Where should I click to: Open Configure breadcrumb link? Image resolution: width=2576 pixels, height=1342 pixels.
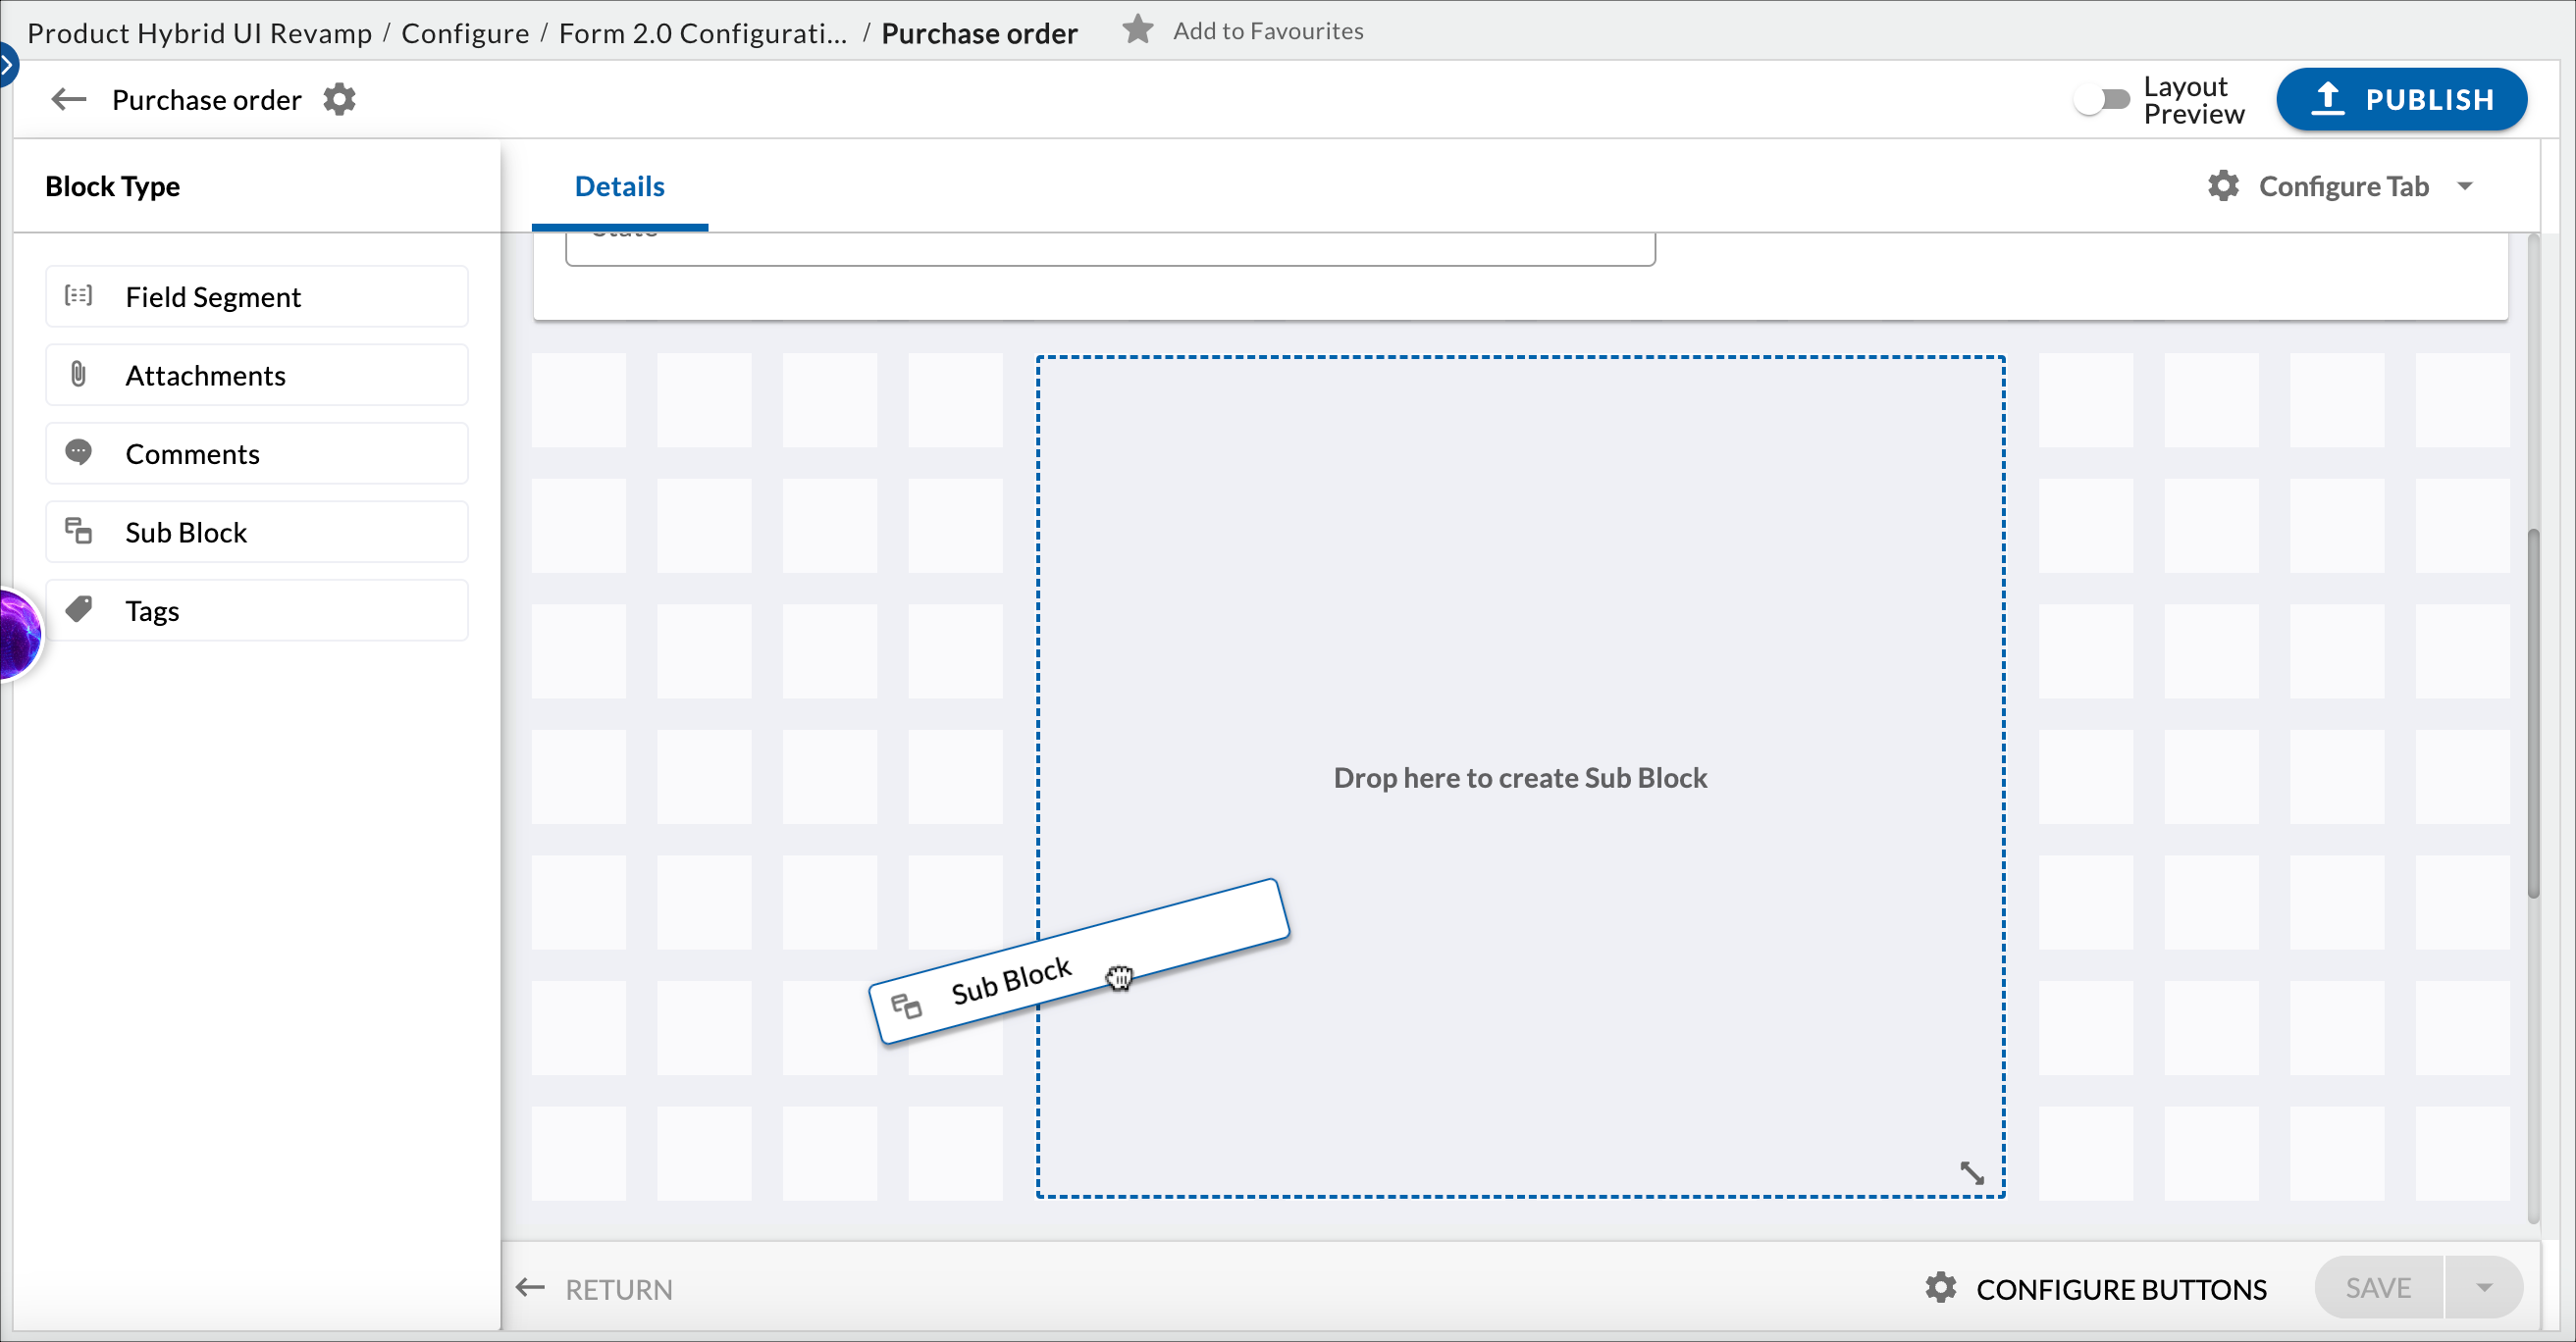[x=465, y=33]
